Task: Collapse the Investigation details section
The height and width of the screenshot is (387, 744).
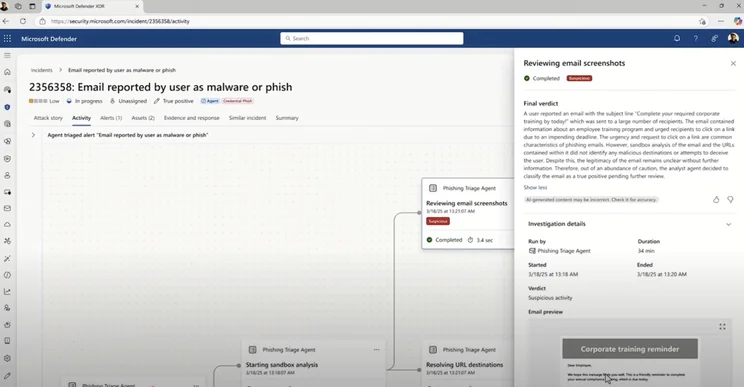Action: click(x=728, y=224)
